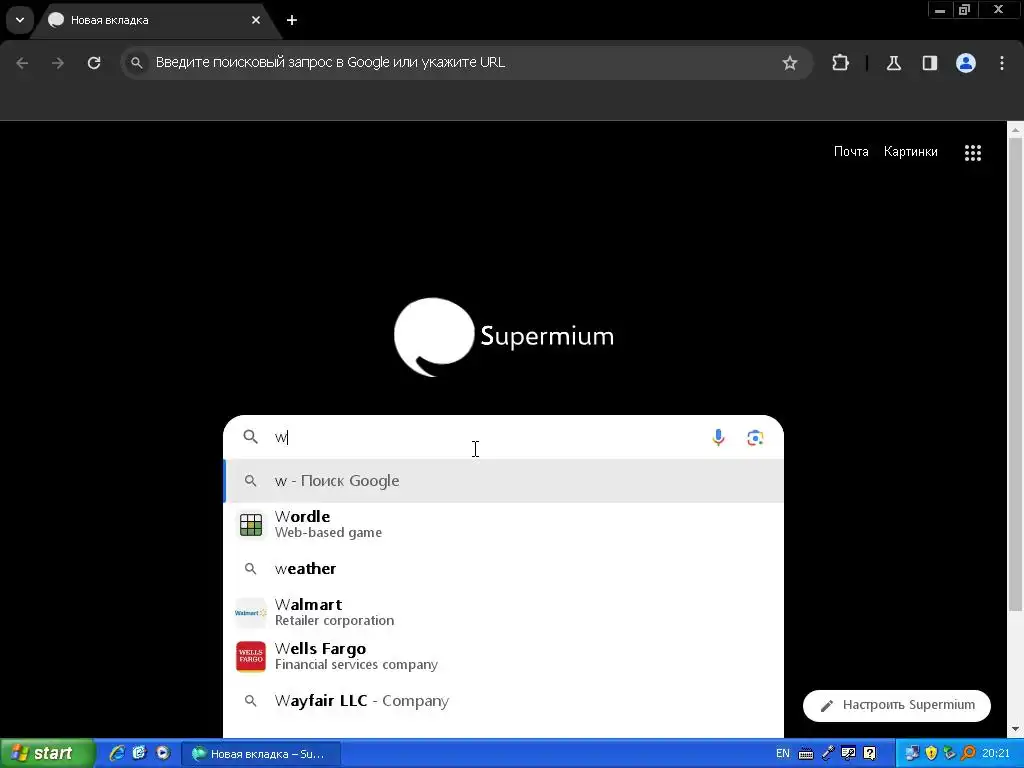The image size is (1024, 768).
Task: Open the Картинки link
Action: [x=910, y=152]
